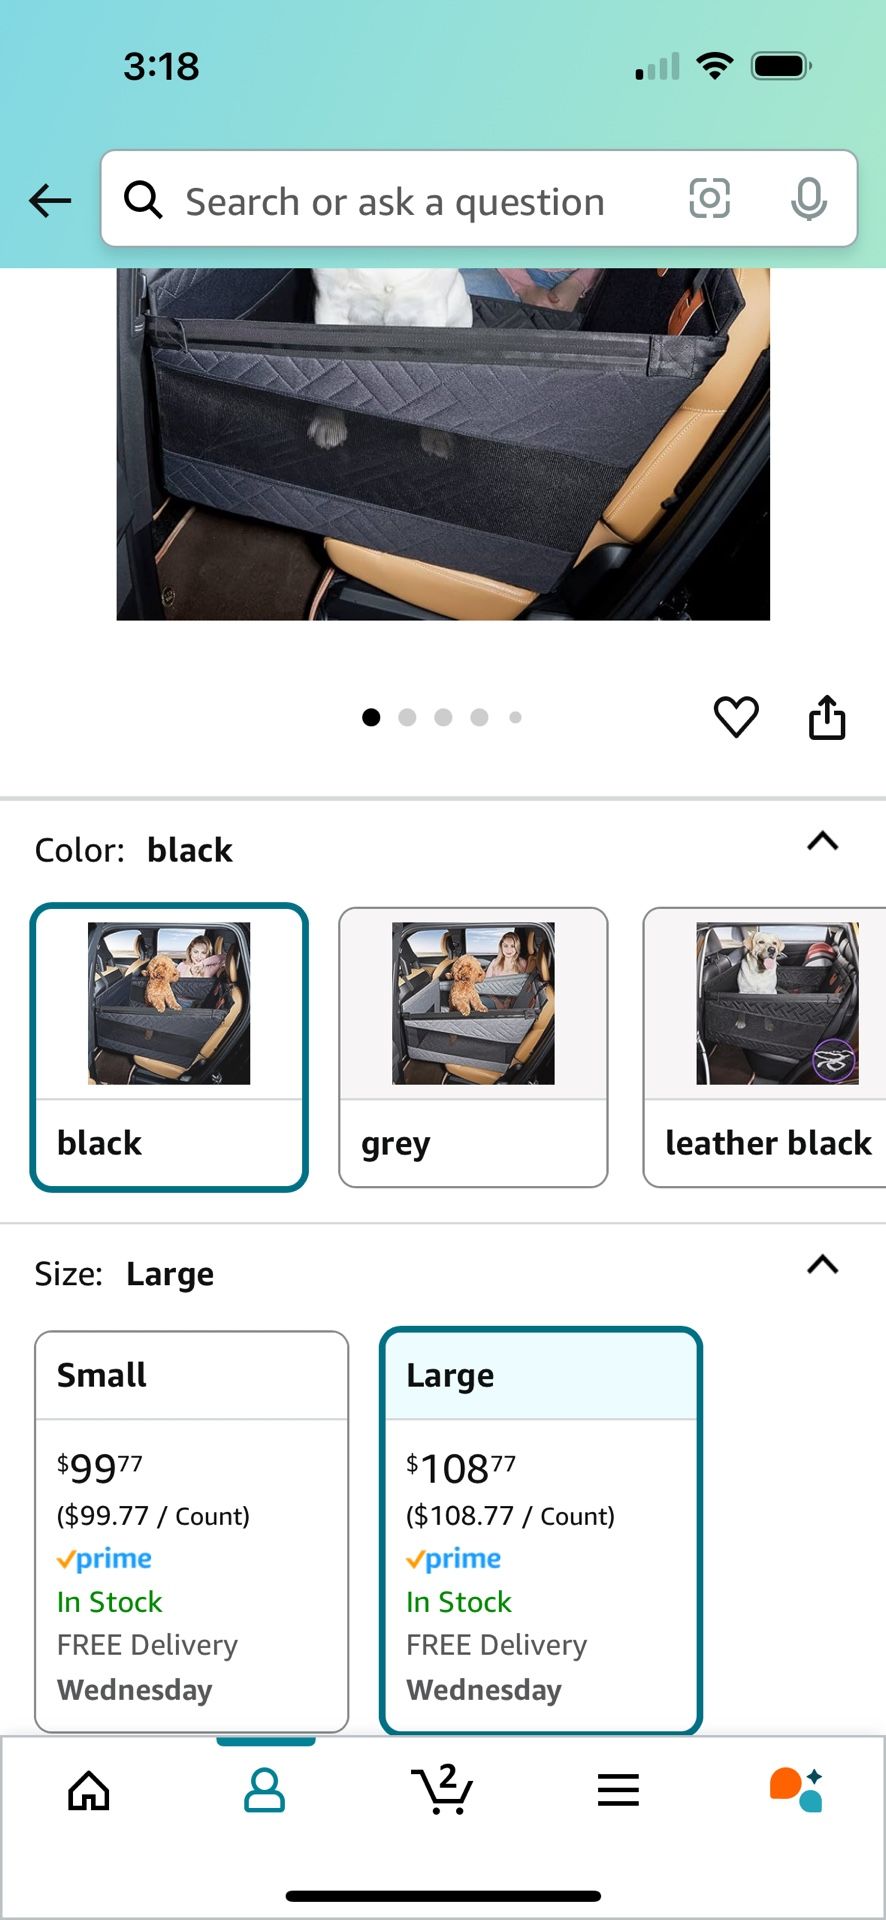Jump to second image carousel dot
This screenshot has width=886, height=1920.
(x=407, y=717)
